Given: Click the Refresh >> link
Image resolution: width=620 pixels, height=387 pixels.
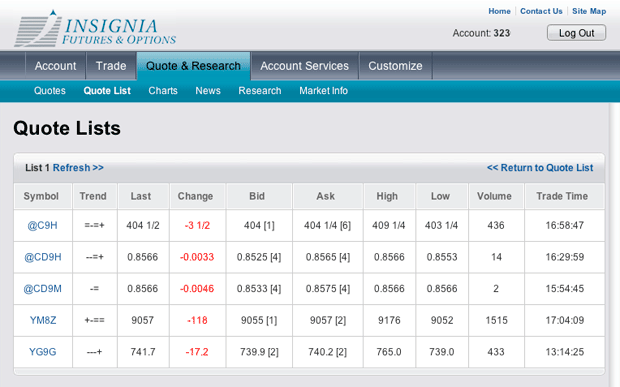Looking at the screenshot, I should 78,168.
